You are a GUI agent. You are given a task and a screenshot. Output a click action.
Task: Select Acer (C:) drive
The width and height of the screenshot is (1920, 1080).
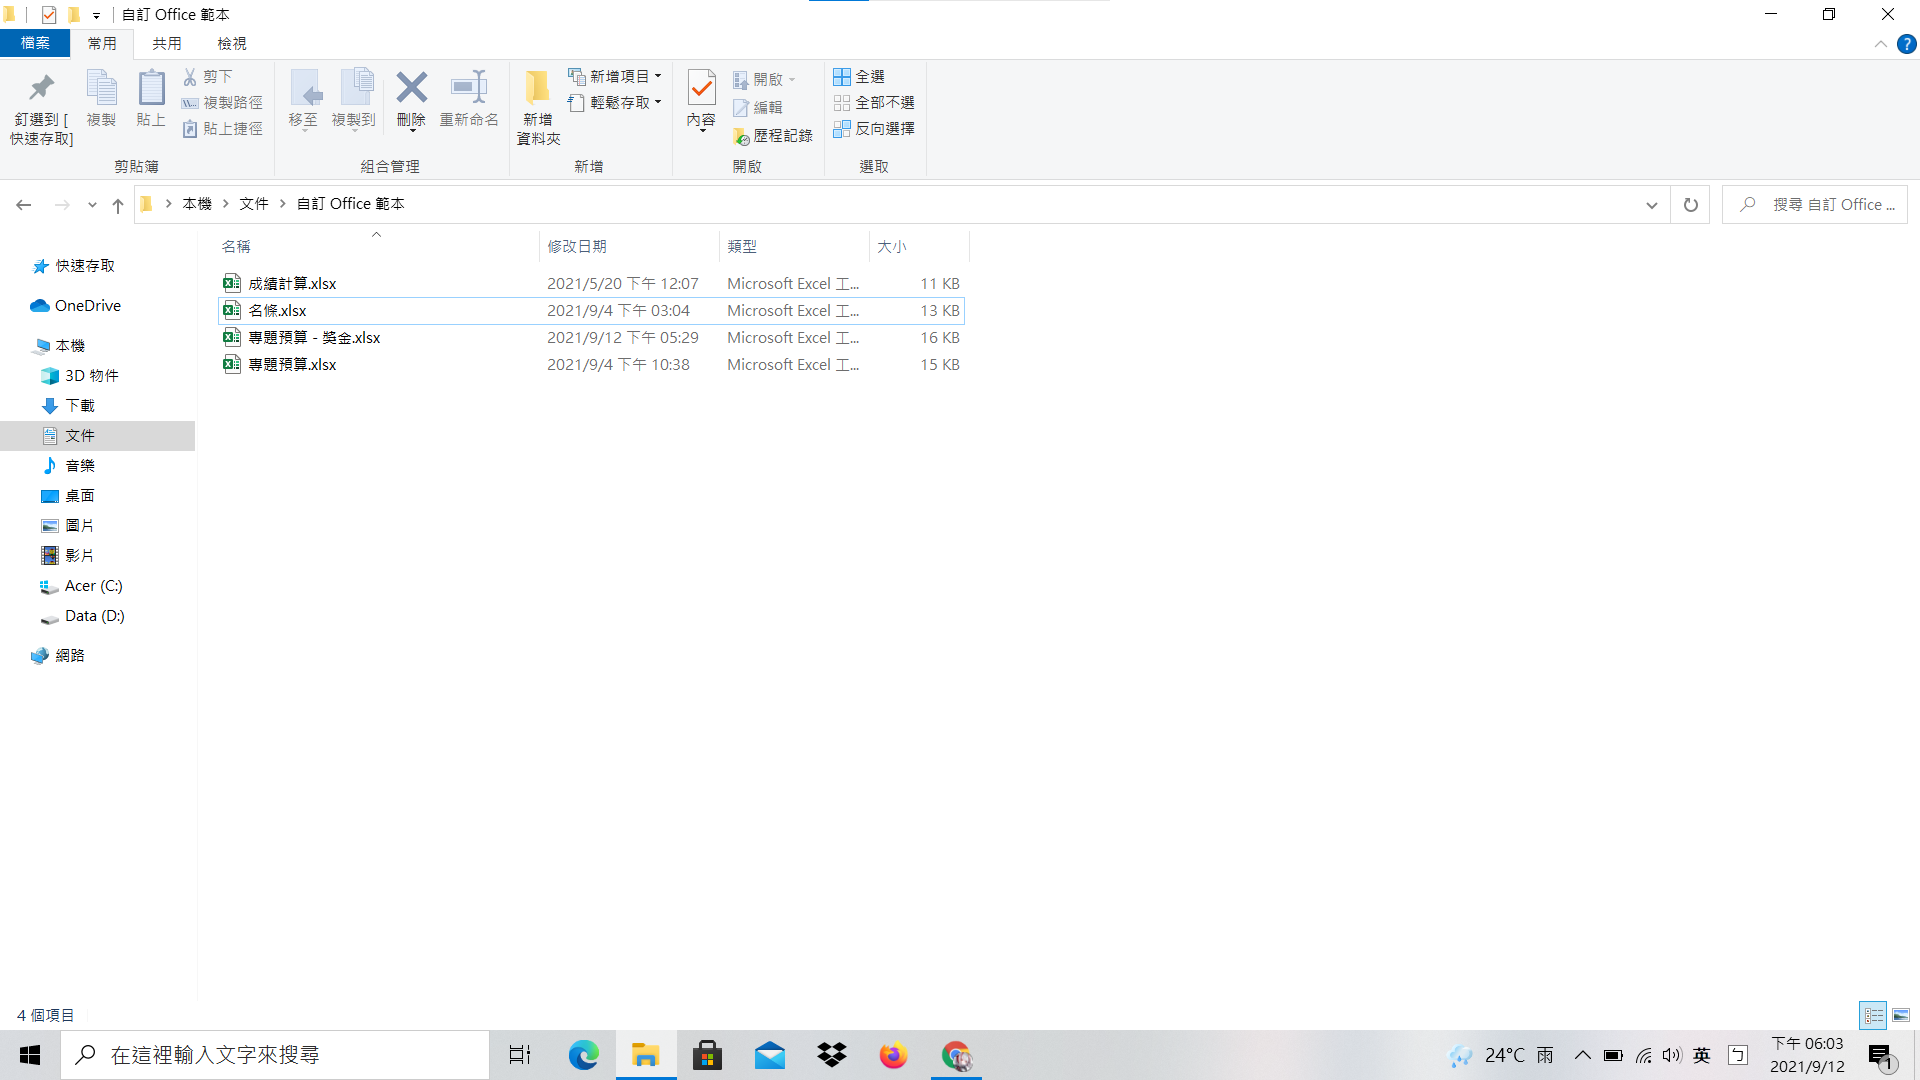pyautogui.click(x=93, y=586)
